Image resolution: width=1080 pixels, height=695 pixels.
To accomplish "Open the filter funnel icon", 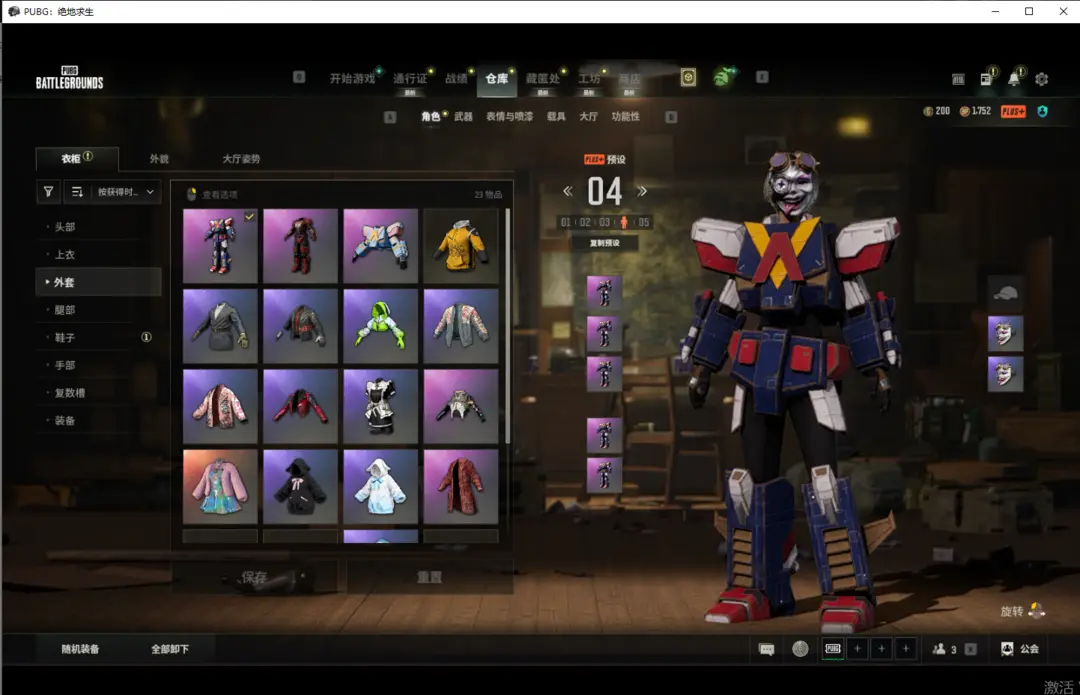I will coord(48,192).
